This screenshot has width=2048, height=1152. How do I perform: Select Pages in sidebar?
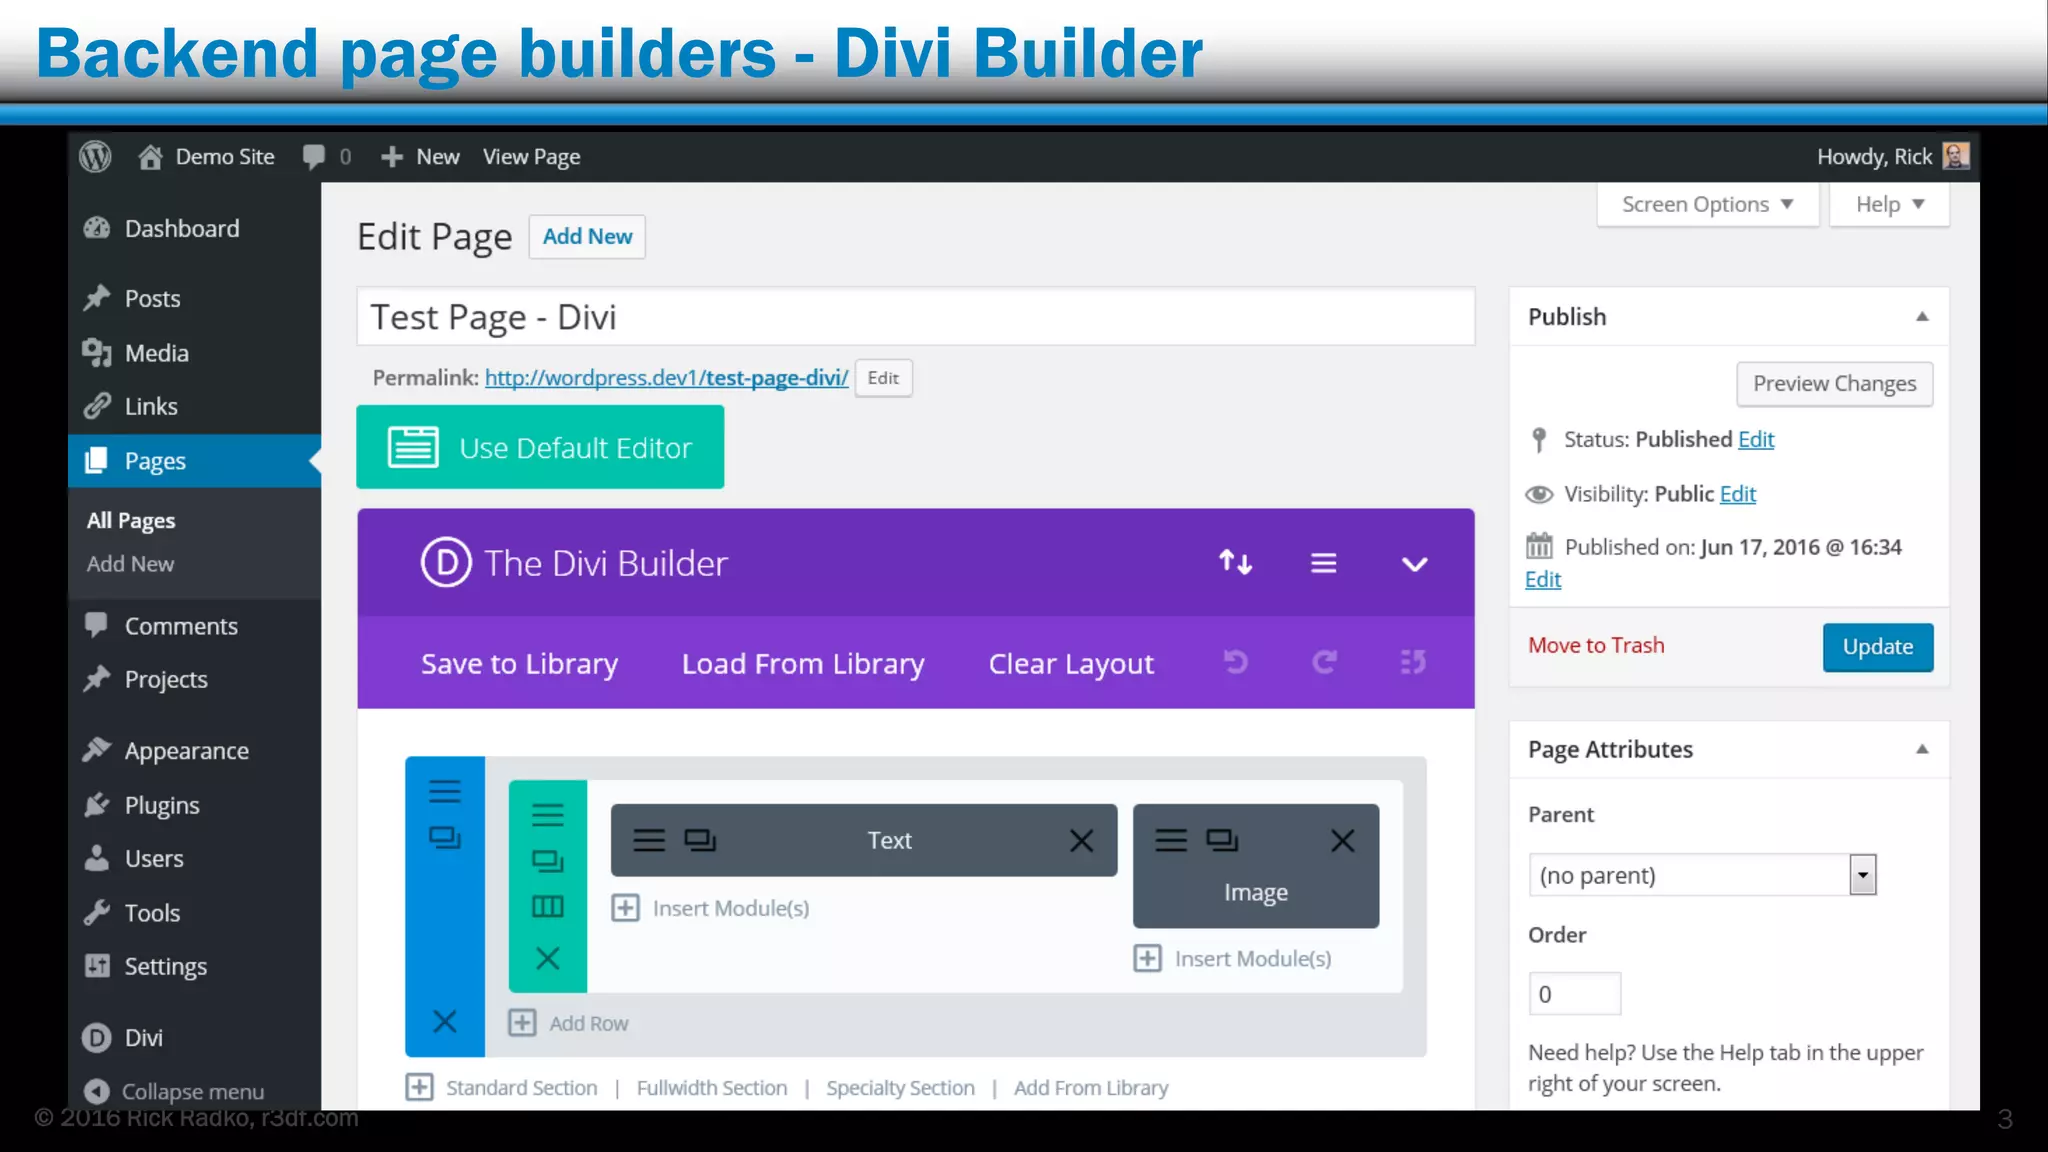194,461
